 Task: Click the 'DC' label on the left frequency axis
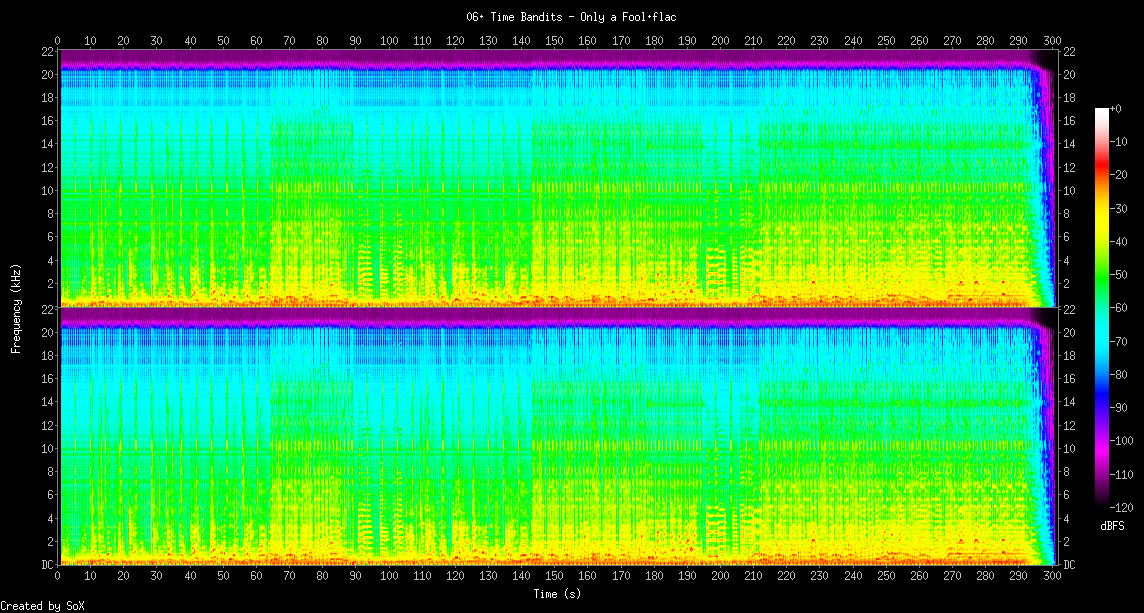click(x=47, y=564)
